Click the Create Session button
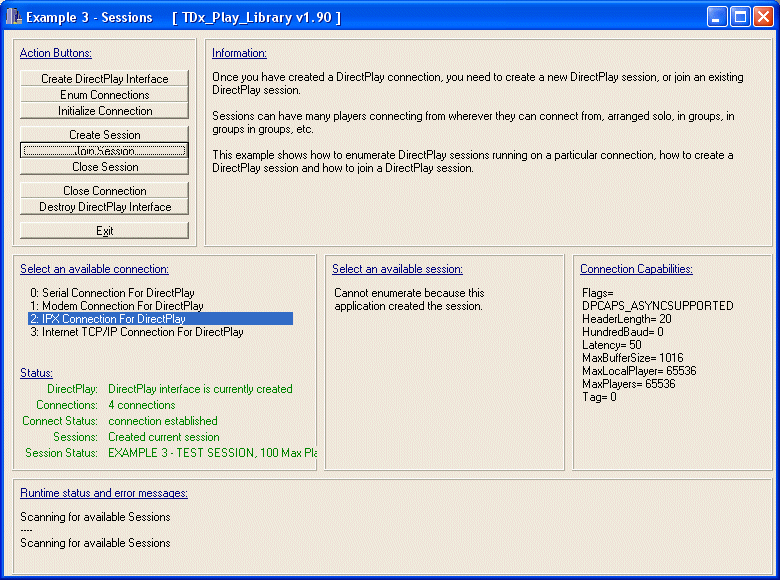Image resolution: width=780 pixels, height=580 pixels. 104,134
